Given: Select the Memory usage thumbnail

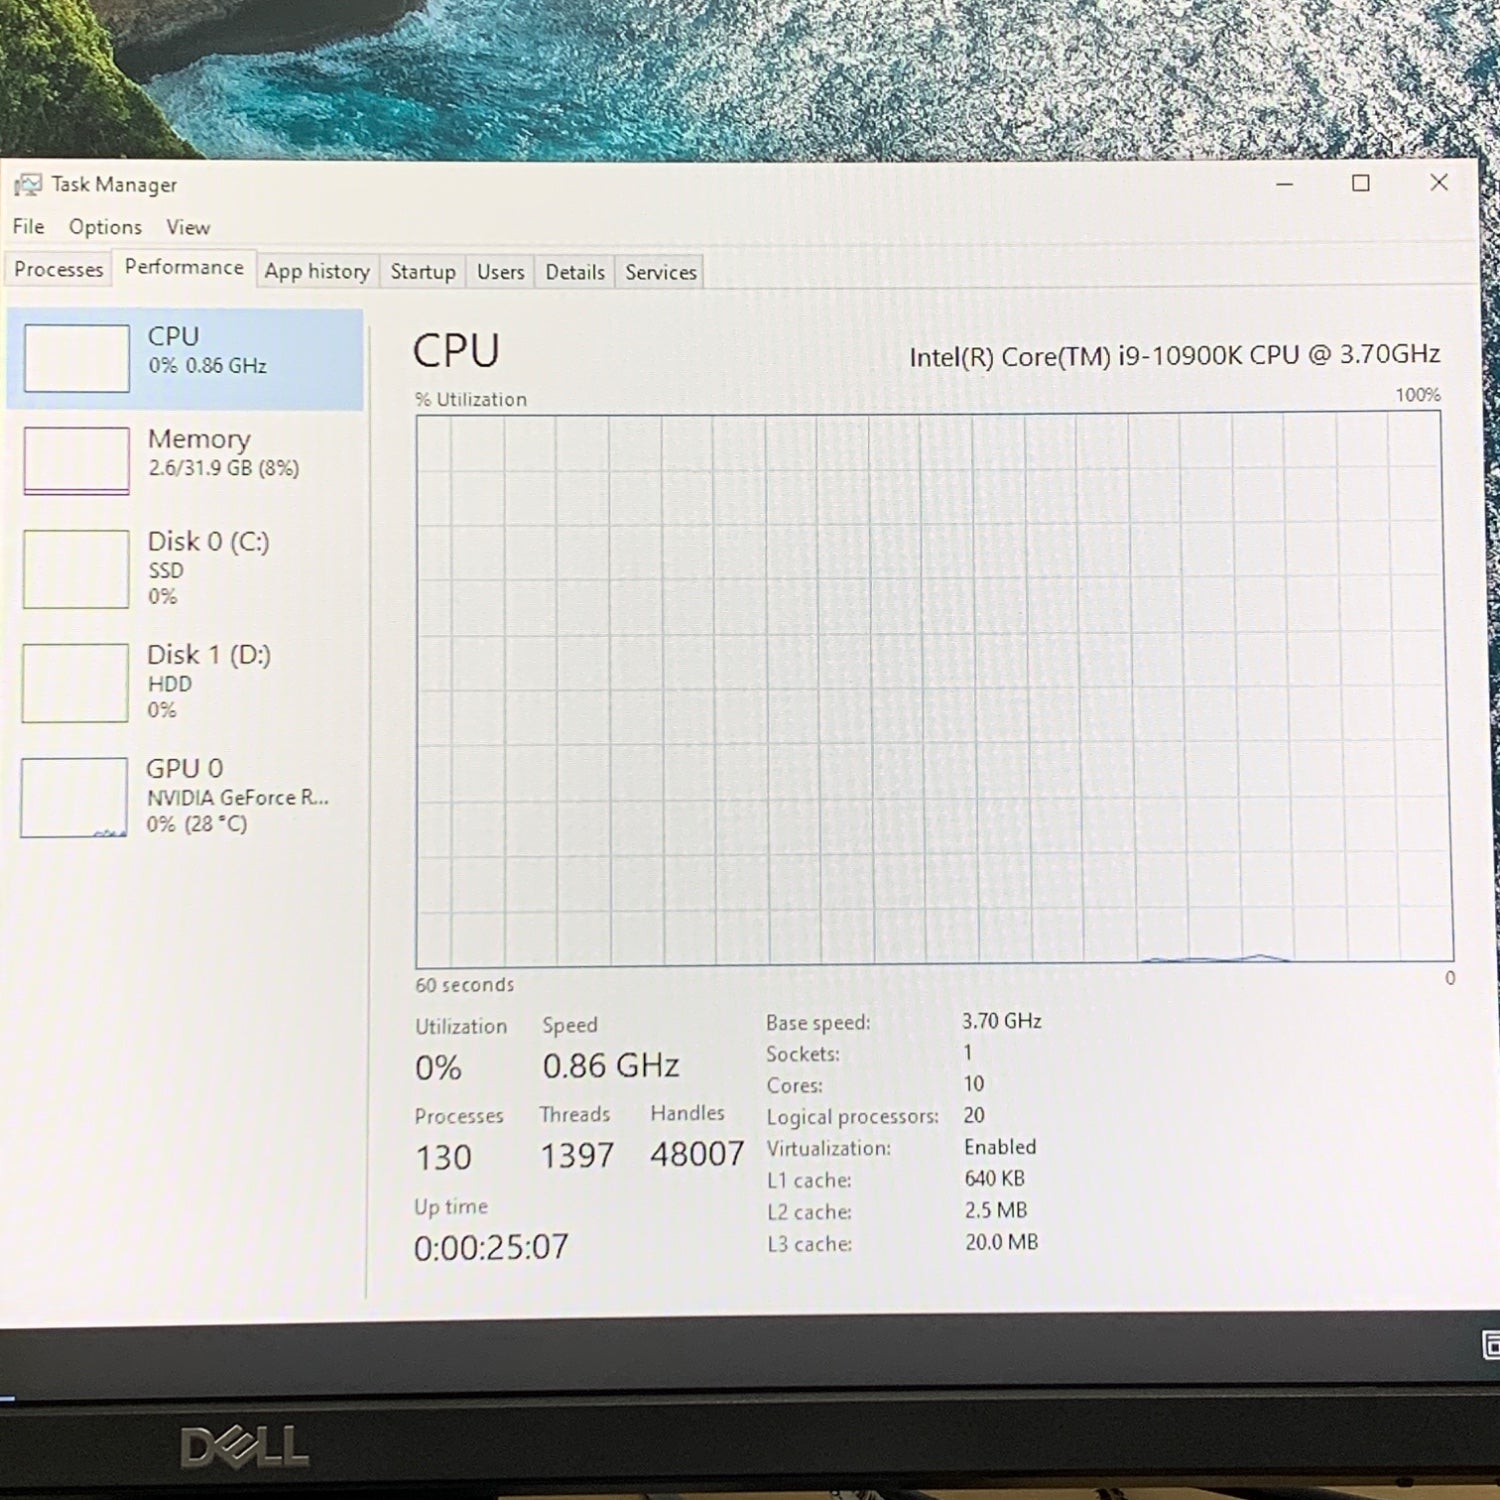Looking at the screenshot, I should pyautogui.click(x=77, y=461).
